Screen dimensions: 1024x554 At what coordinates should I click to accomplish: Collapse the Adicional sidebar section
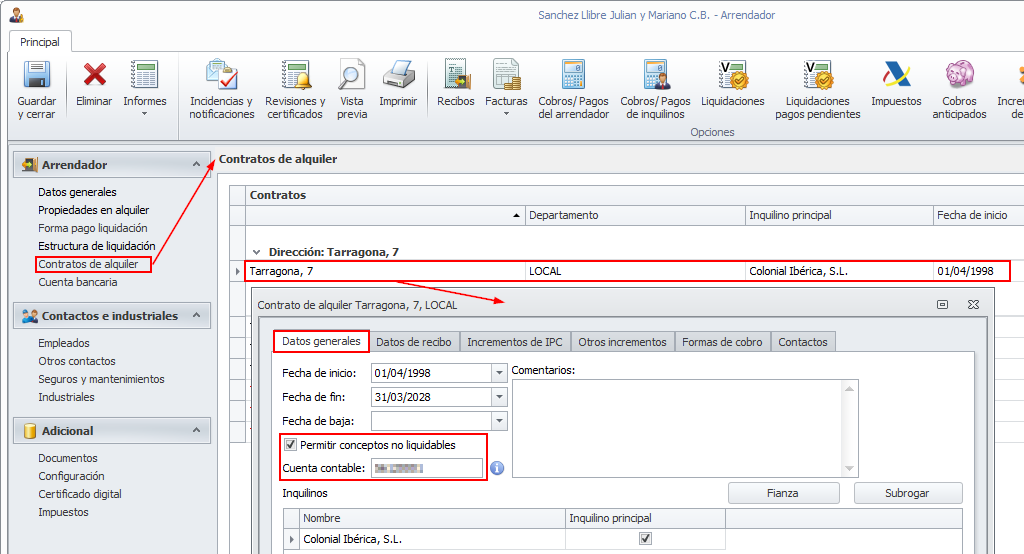click(197, 431)
